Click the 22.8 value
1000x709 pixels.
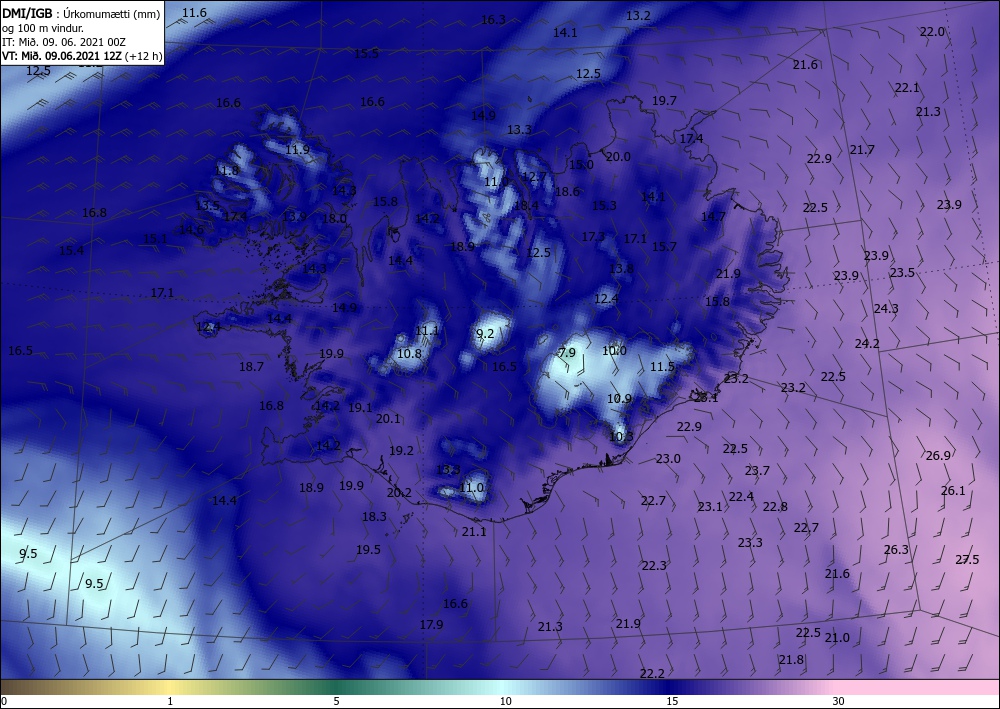point(775,507)
